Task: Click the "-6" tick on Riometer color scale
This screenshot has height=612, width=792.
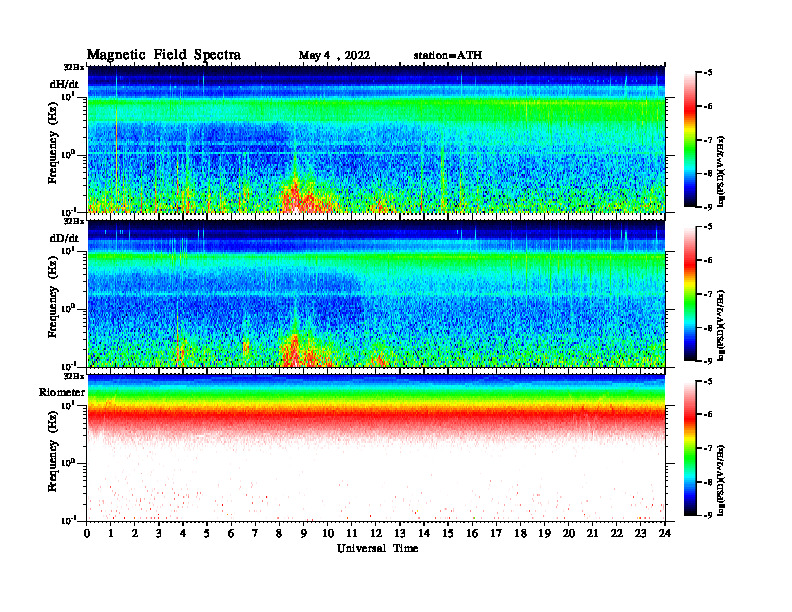Action: coord(707,415)
